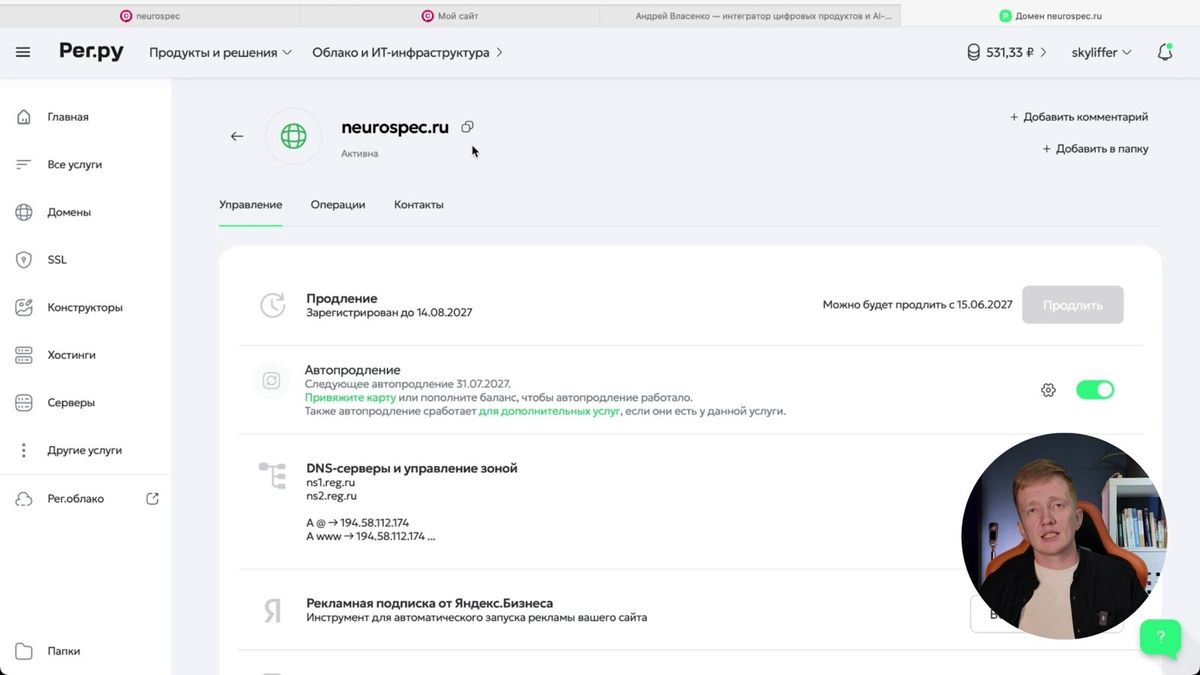Click the ns2.reg.ru server text

[x=331, y=496]
